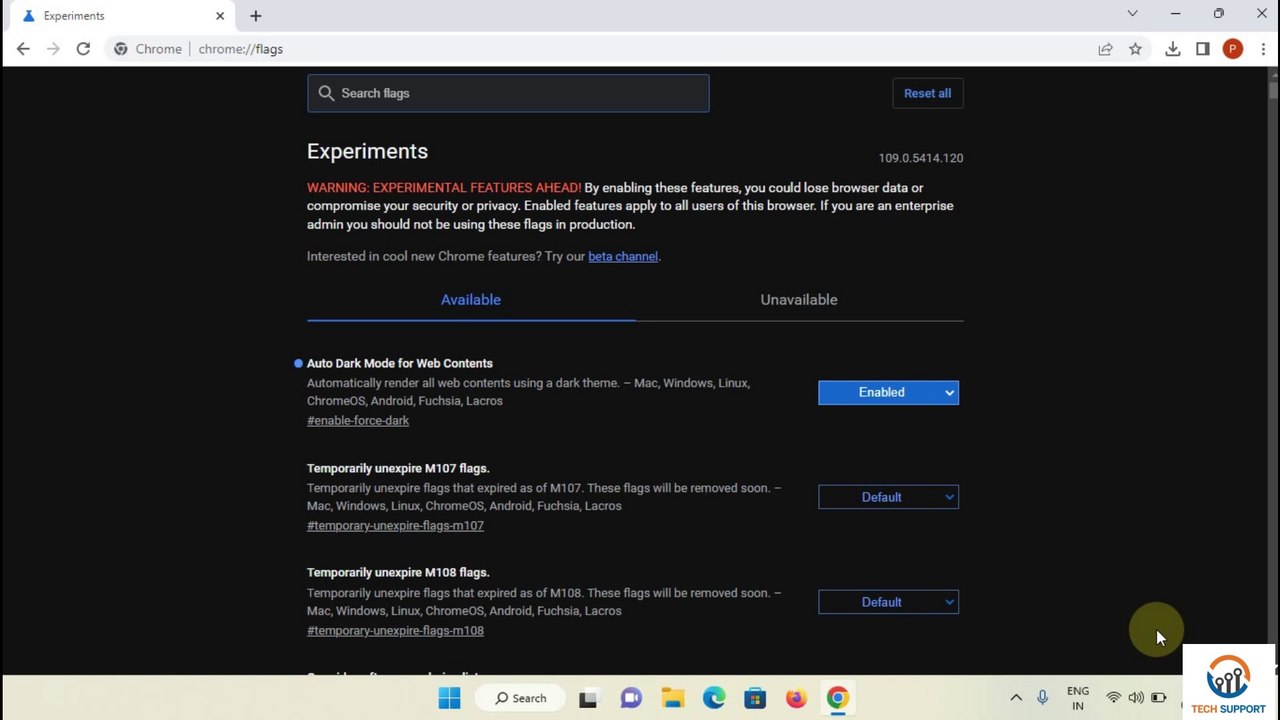This screenshot has width=1280, height=720.
Task: Open the Chat app on taskbar
Action: click(x=630, y=698)
